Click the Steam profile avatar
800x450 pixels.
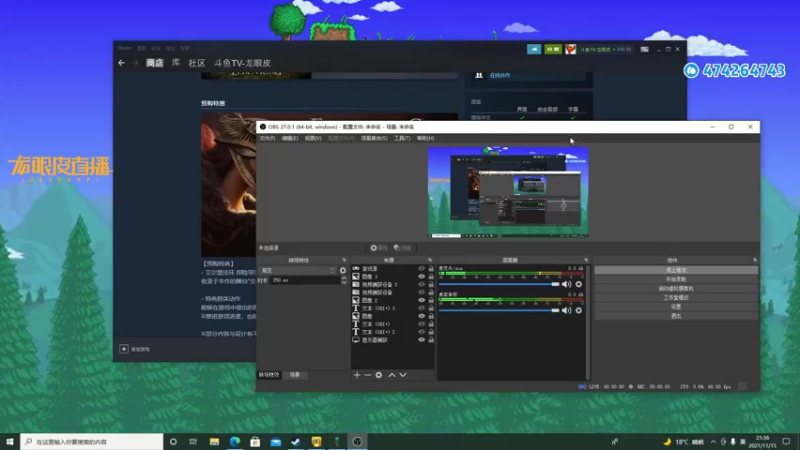570,49
